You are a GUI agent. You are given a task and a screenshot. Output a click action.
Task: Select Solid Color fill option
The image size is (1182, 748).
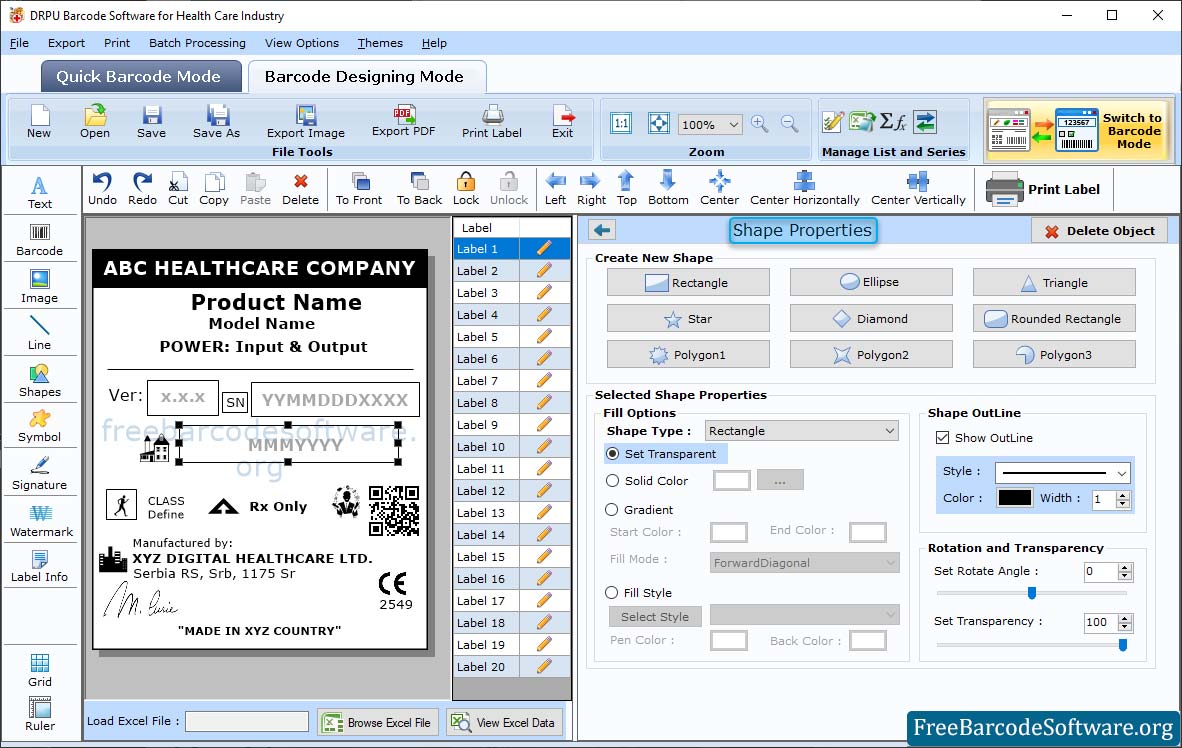coord(612,481)
